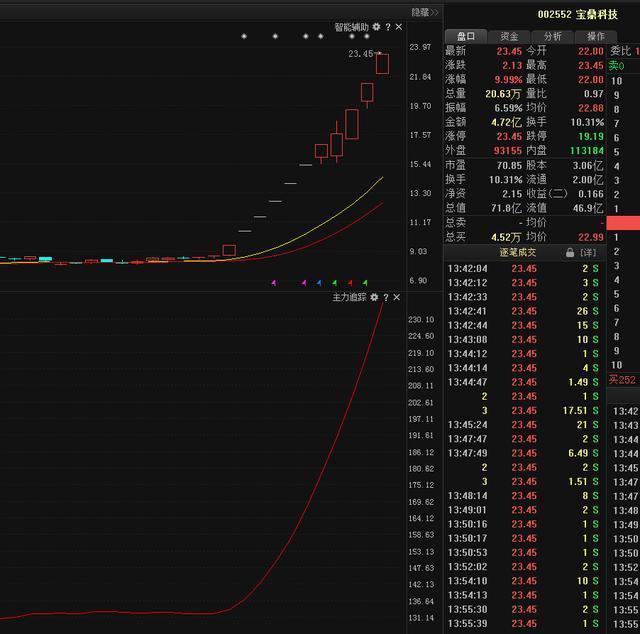Open settings gear for 主力追踪 indicator
Image resolution: width=640 pixels, height=634 pixels.
374,298
